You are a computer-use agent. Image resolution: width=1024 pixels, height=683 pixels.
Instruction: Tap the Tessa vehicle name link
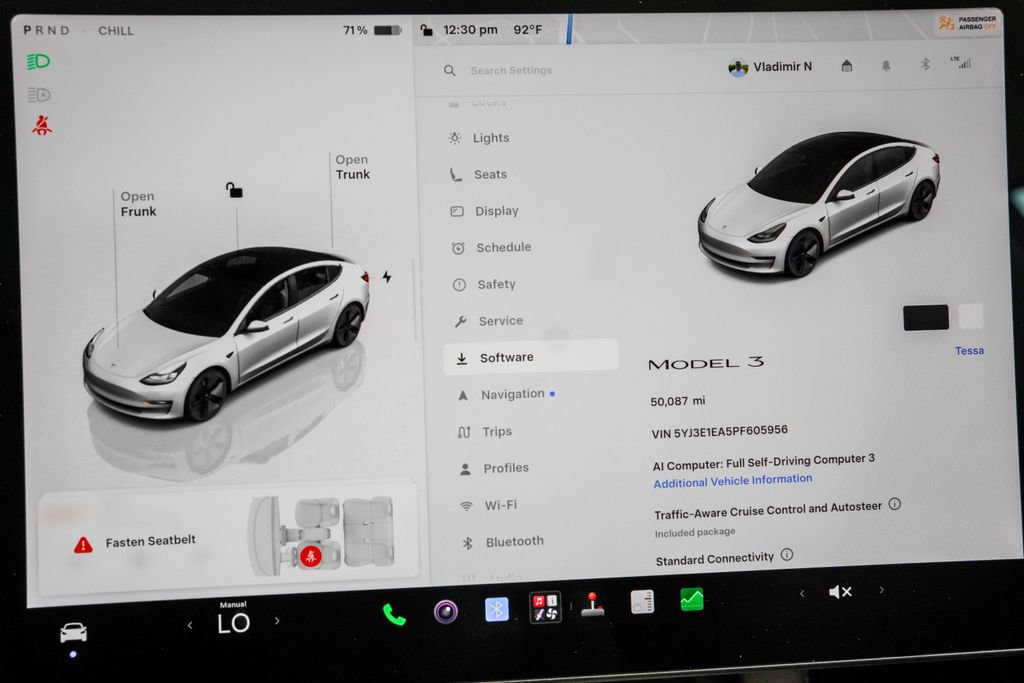(969, 351)
